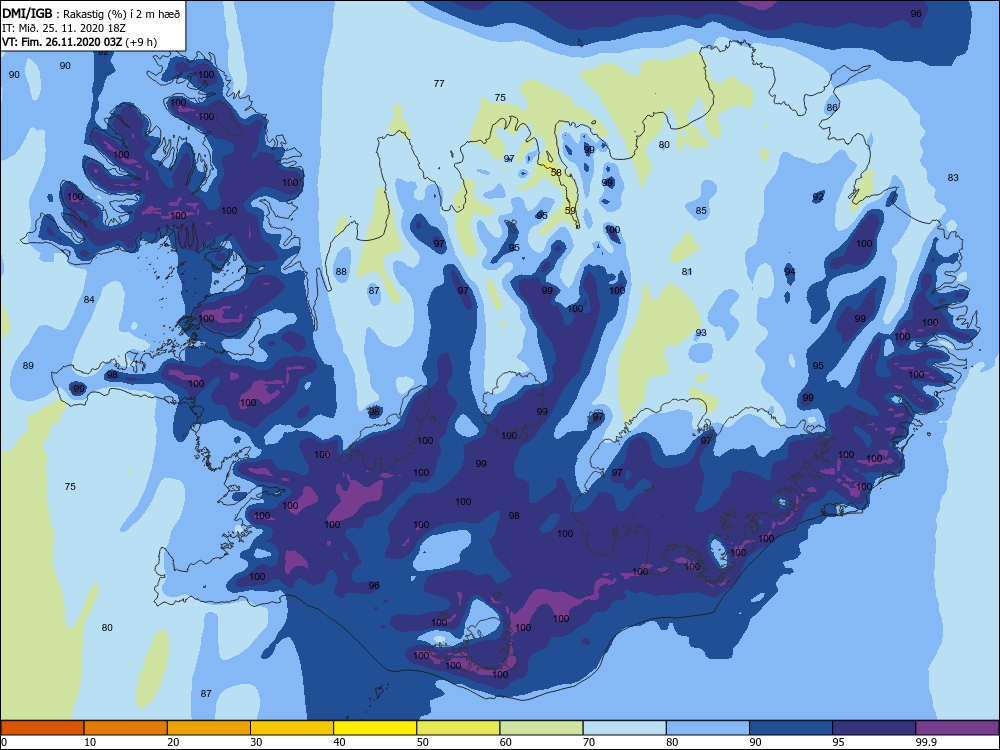Viewport: 1000px width, 750px height.
Task: Click the humidity value '88' on map
Action: click(x=341, y=271)
